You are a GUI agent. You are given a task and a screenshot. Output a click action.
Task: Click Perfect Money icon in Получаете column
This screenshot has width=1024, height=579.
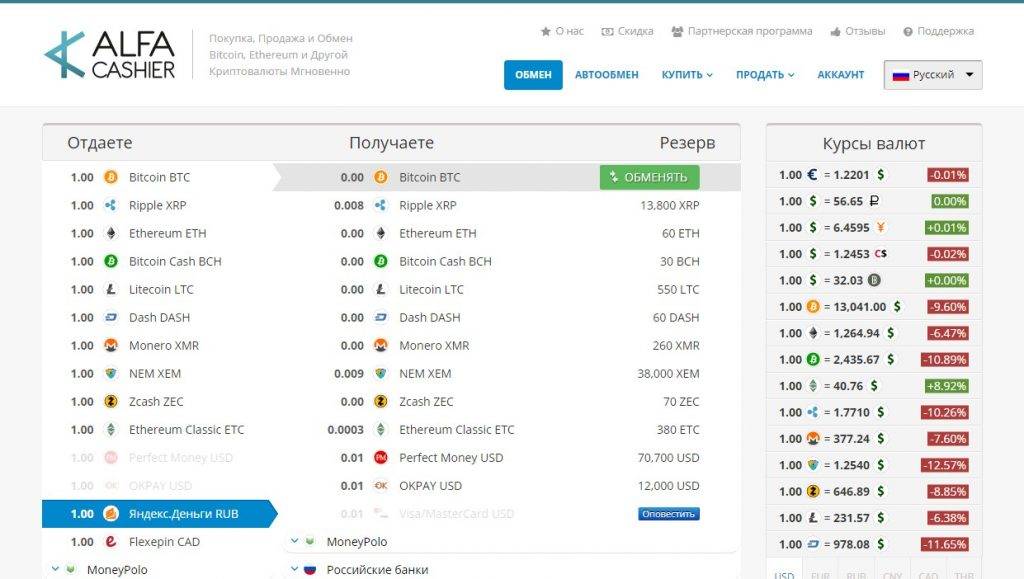click(381, 458)
